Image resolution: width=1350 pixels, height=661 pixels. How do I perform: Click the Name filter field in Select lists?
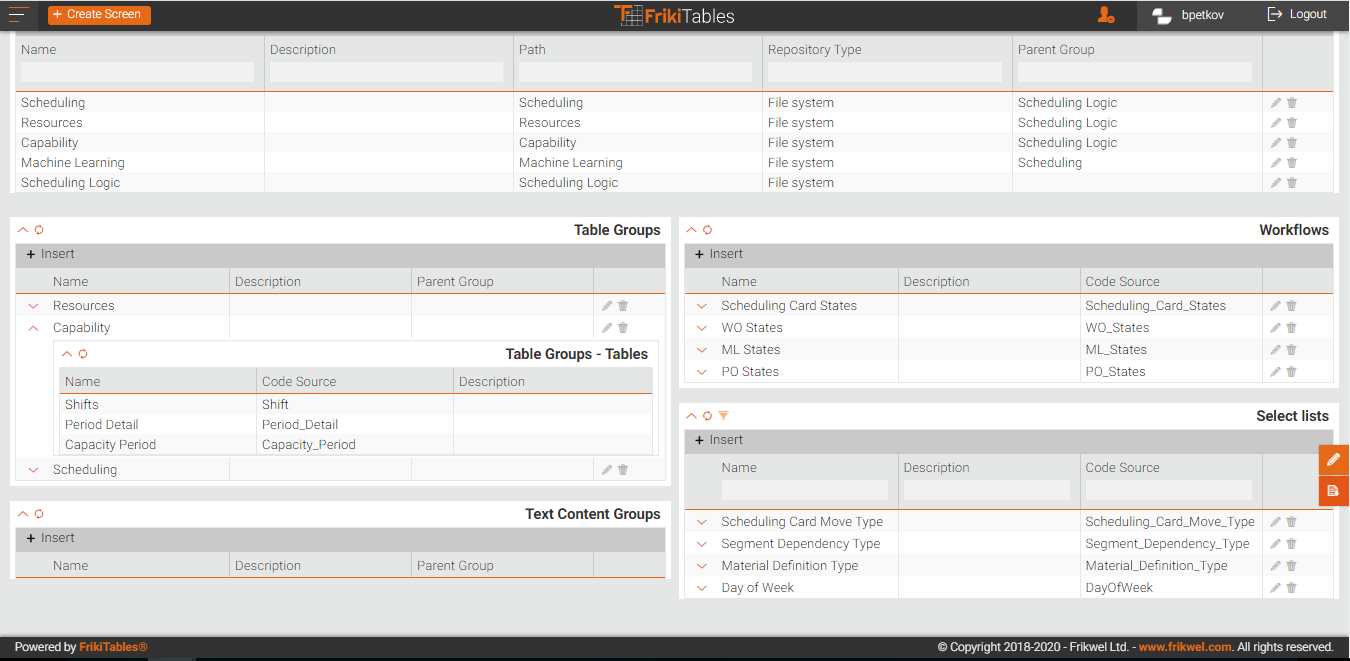[x=804, y=490]
